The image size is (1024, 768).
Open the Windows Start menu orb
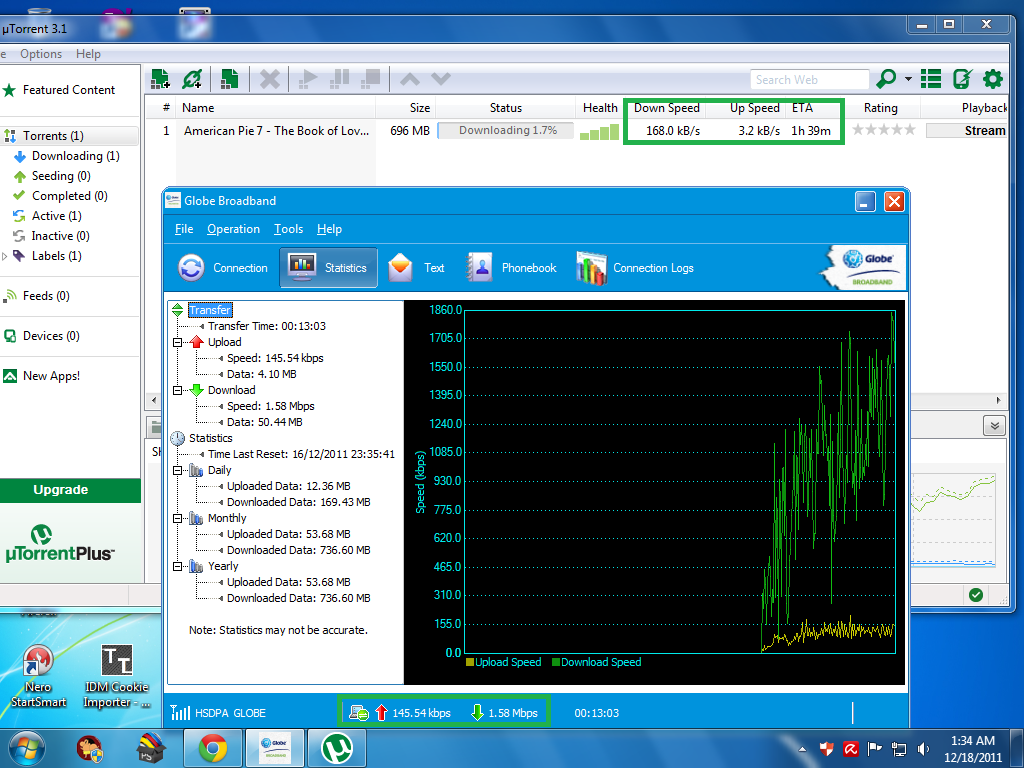(x=27, y=748)
